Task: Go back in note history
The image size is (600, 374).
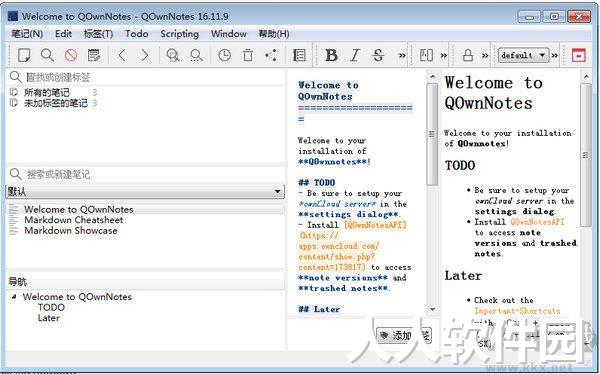Action: point(122,56)
